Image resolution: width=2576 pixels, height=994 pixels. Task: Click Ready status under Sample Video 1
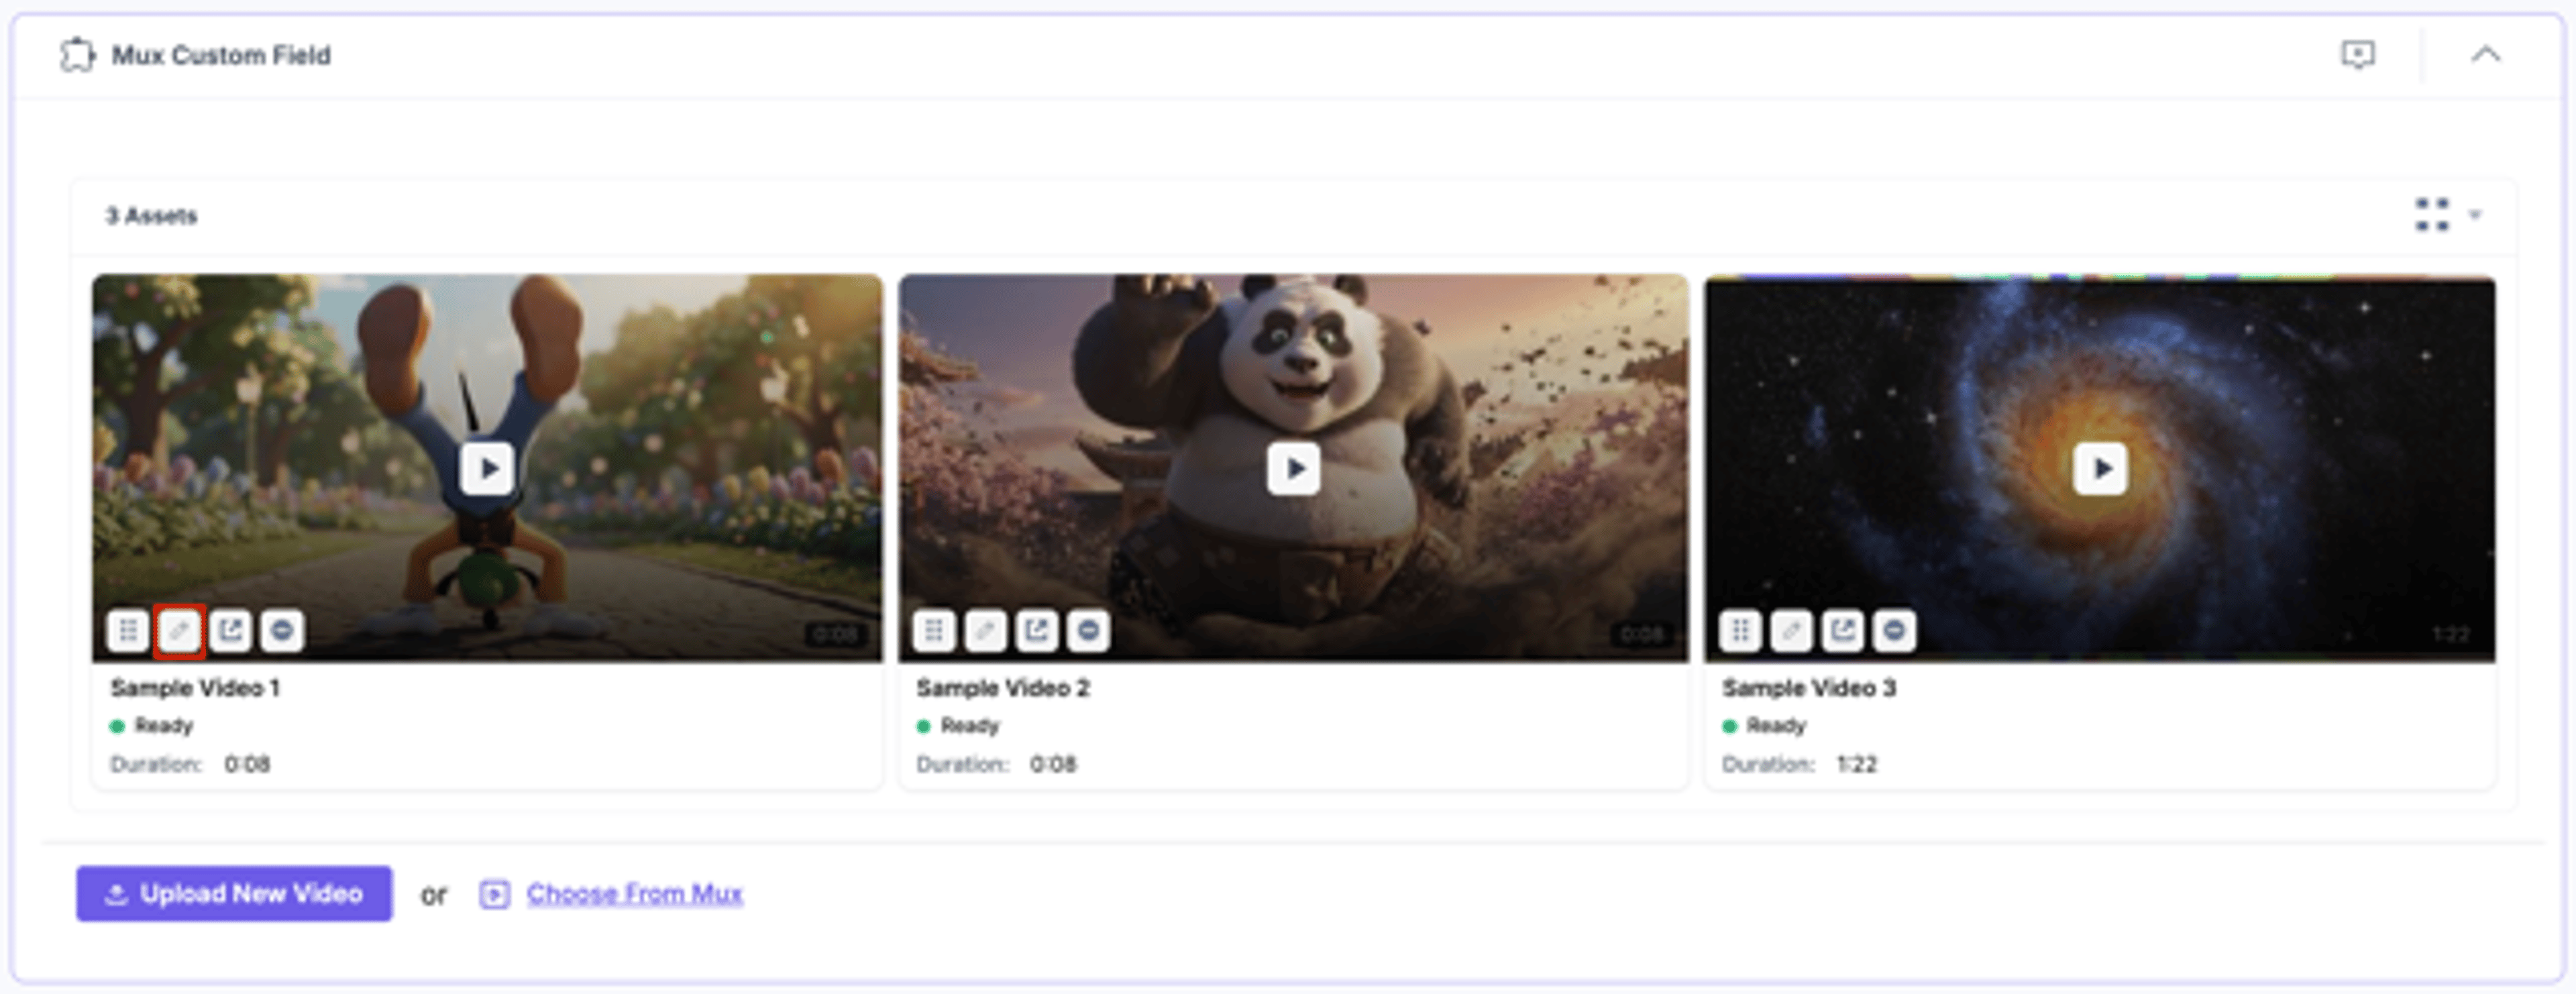tap(152, 726)
